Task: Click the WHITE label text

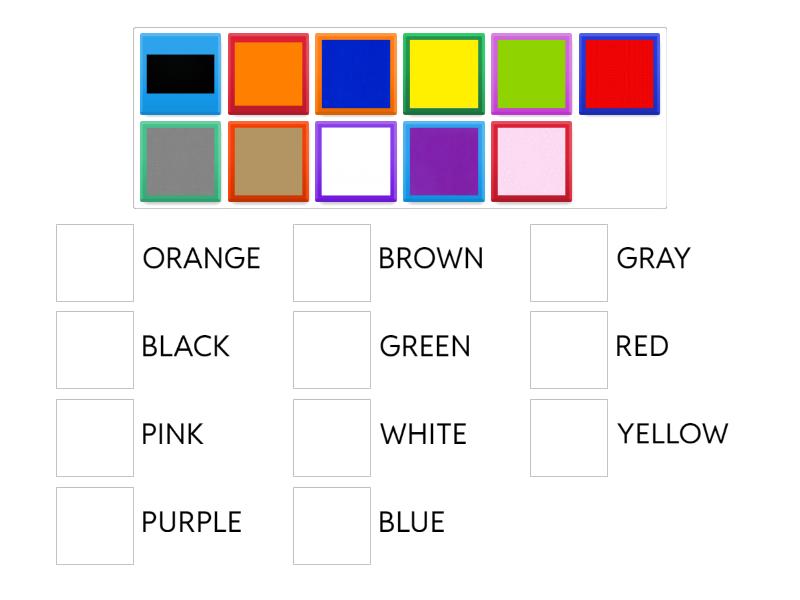Action: [424, 435]
